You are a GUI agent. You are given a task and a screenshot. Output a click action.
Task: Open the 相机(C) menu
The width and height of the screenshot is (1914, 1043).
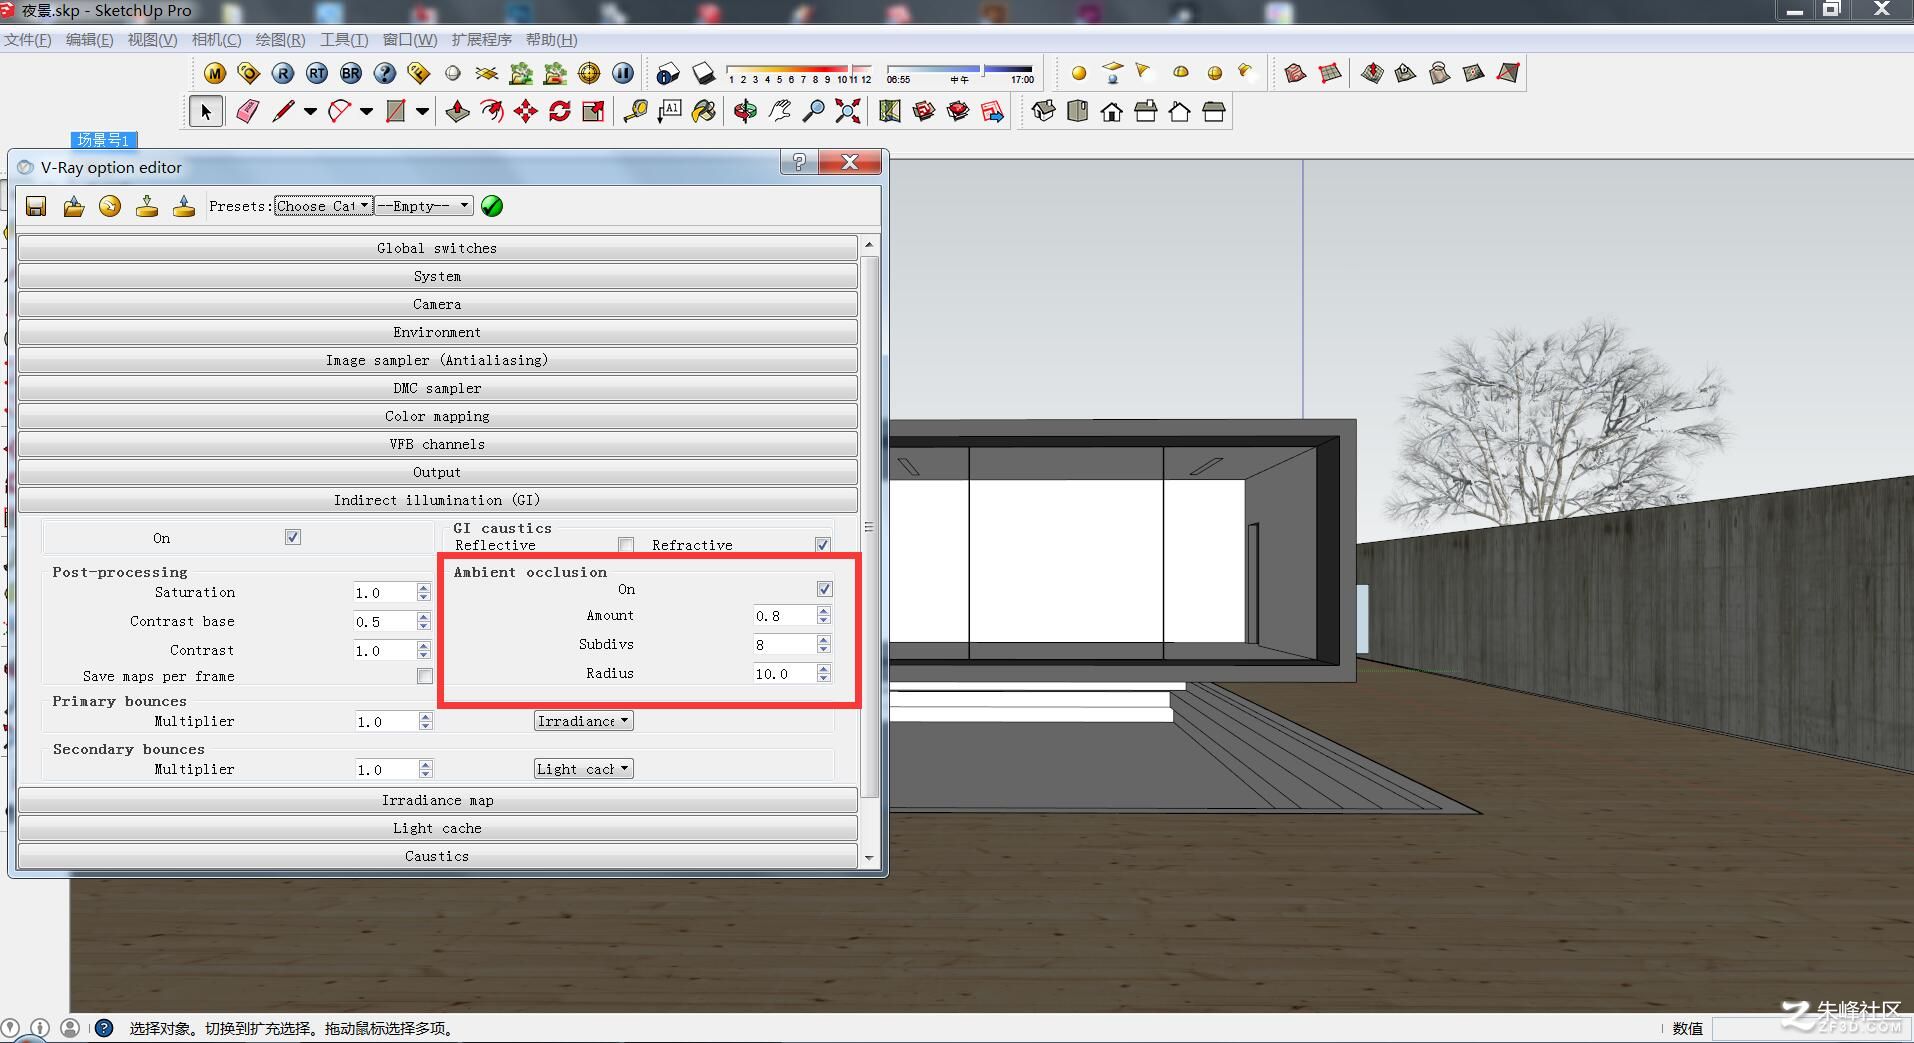pyautogui.click(x=216, y=40)
